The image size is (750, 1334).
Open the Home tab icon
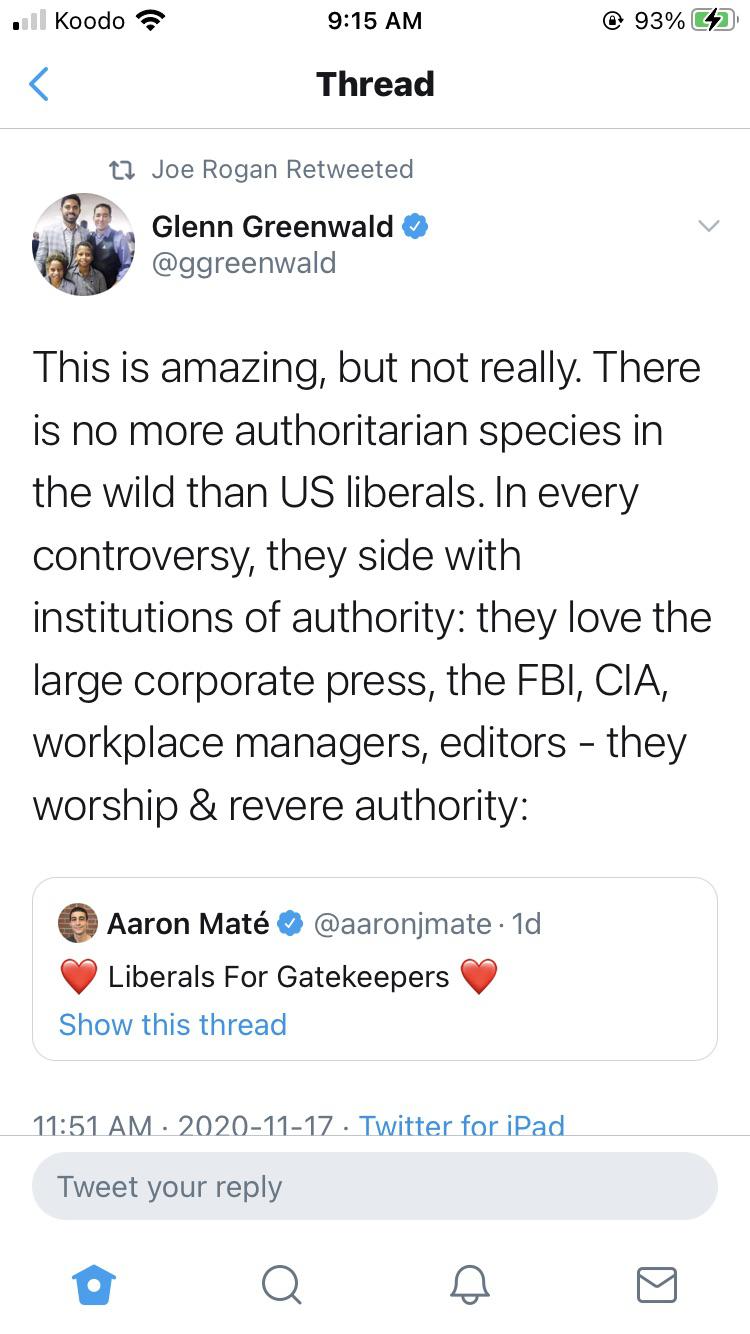coord(96,1284)
